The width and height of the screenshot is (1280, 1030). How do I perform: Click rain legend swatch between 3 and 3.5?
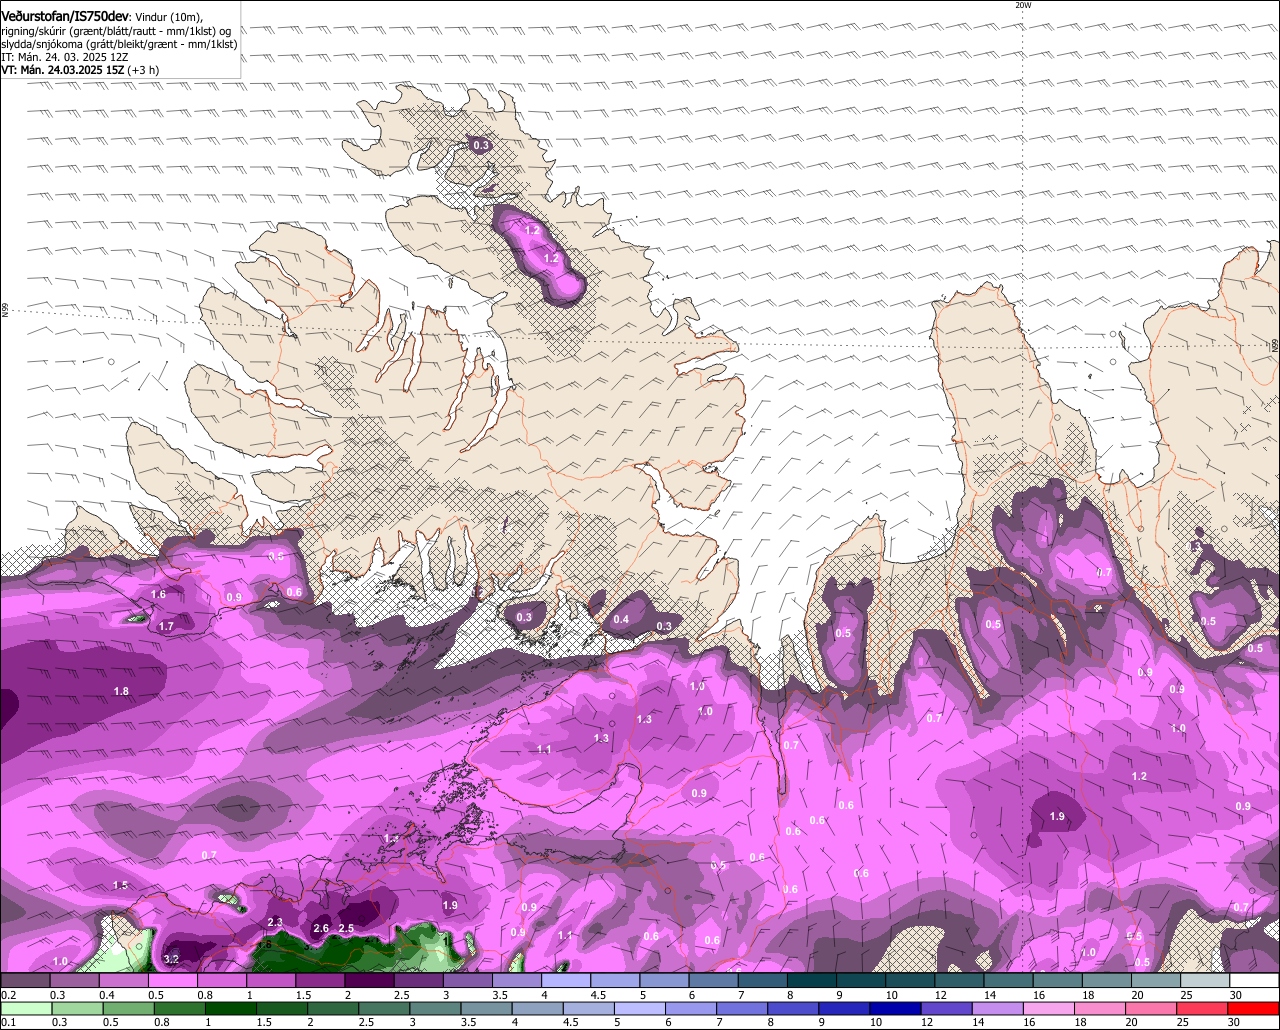[434, 1008]
